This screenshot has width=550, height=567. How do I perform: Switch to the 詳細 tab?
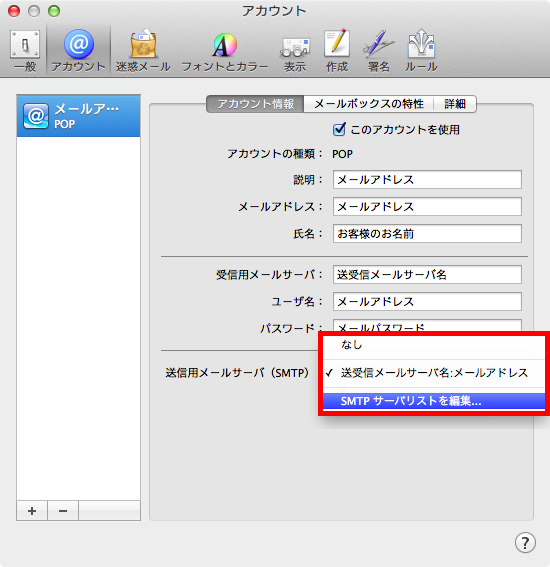(455, 104)
